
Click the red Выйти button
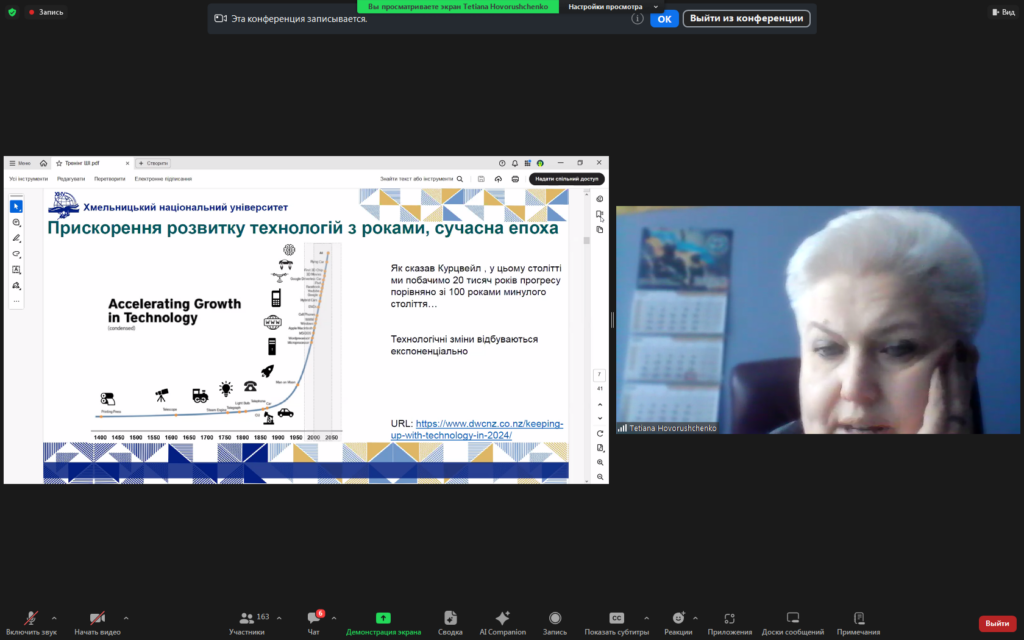pos(997,623)
